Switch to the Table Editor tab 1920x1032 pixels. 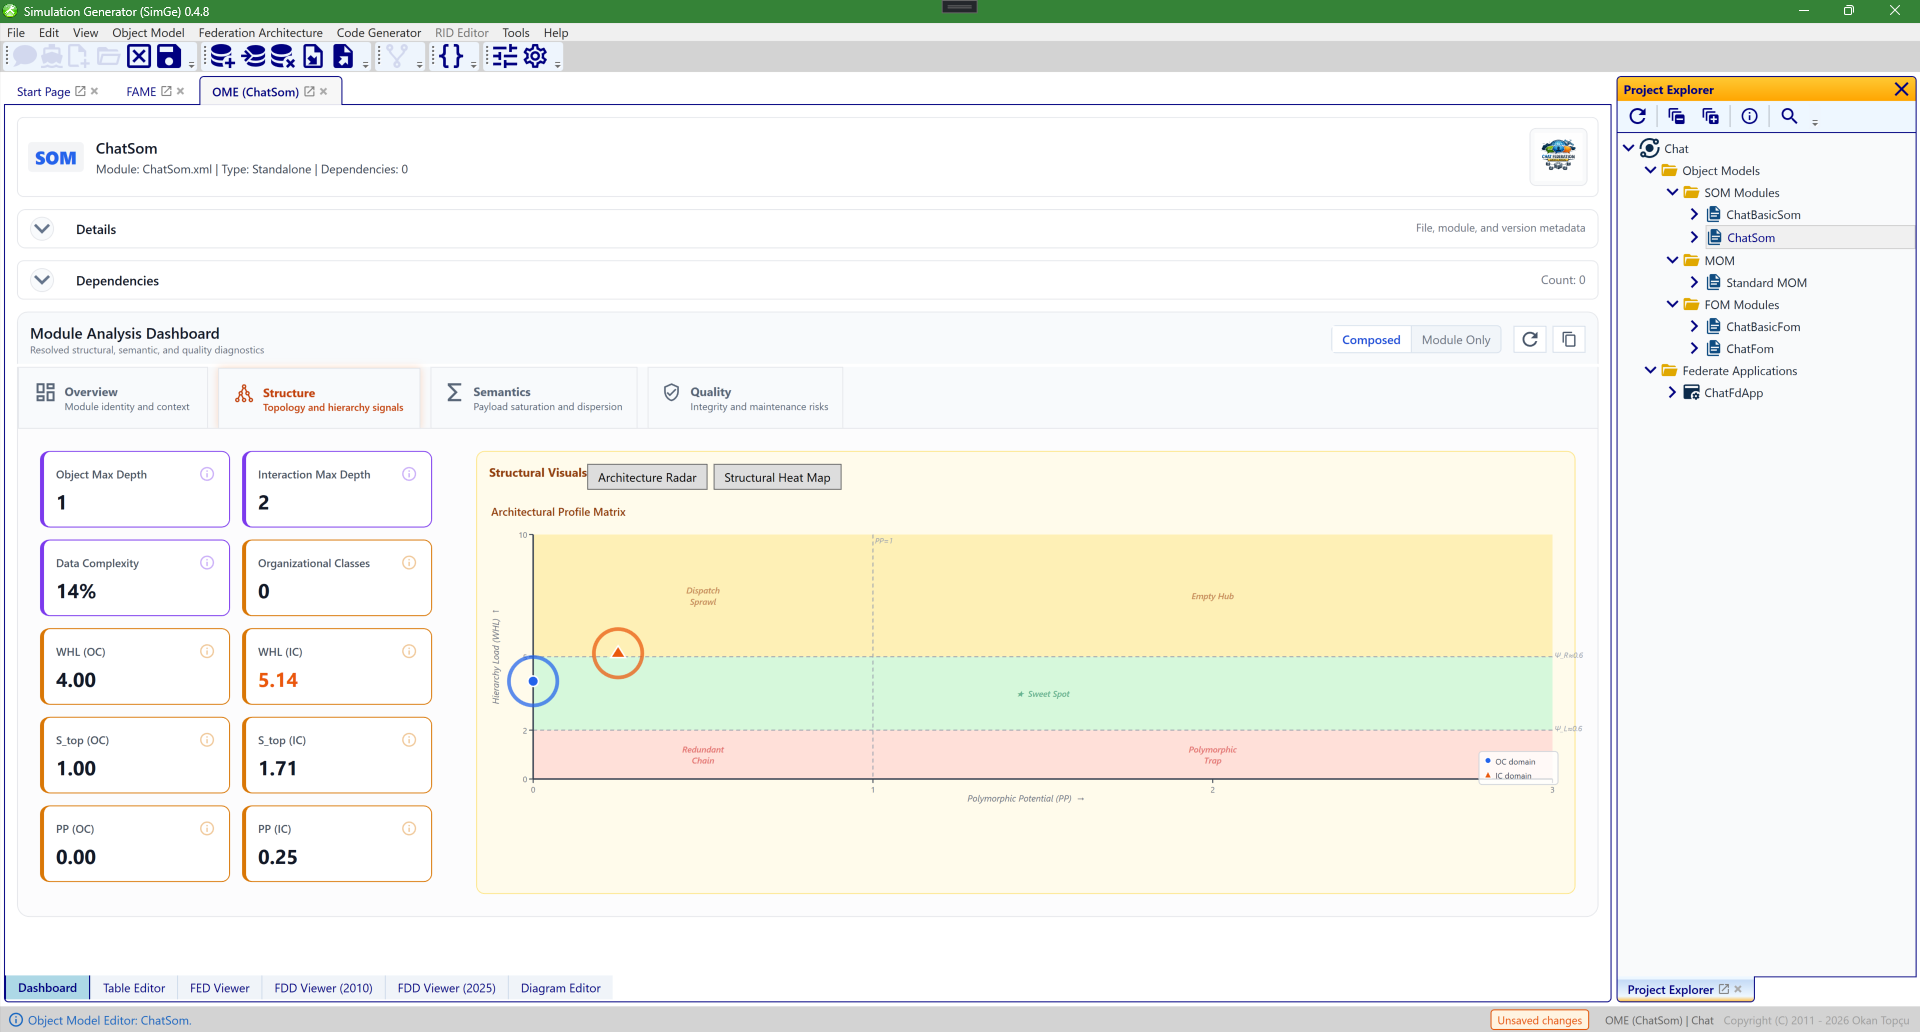[x=134, y=988]
